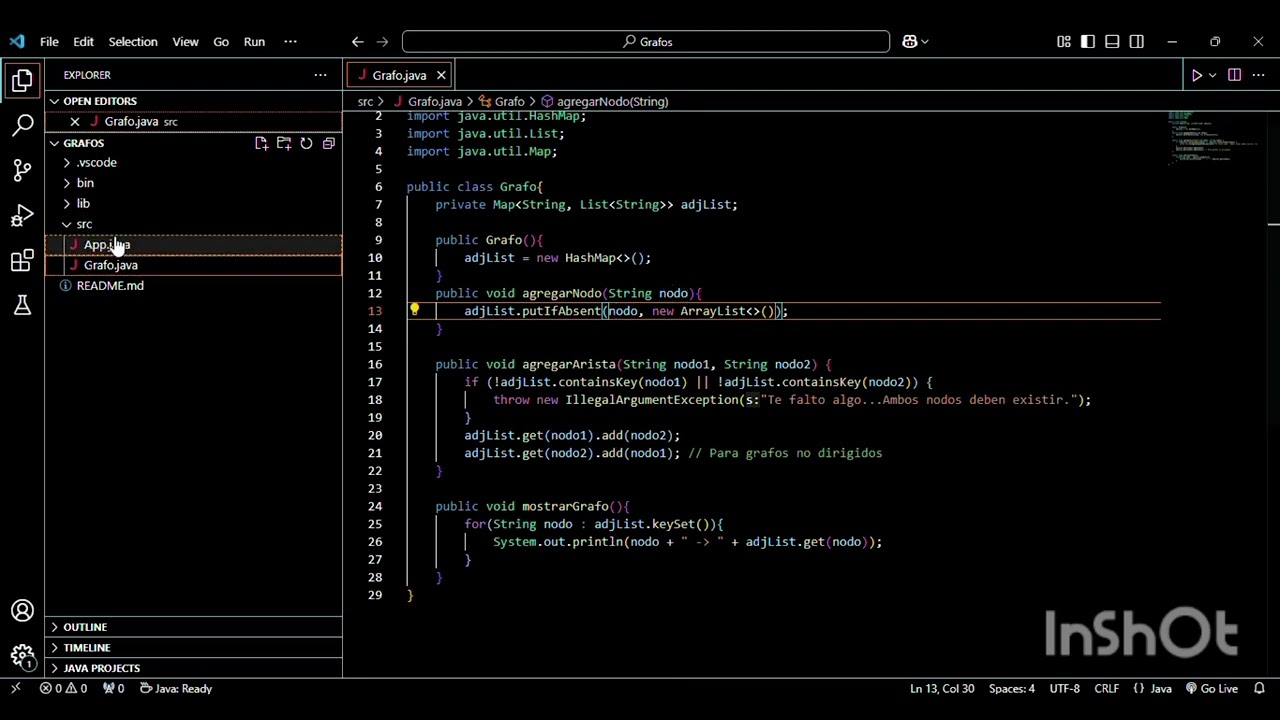Change line endings via CRLF
The image size is (1280, 720).
(1107, 688)
